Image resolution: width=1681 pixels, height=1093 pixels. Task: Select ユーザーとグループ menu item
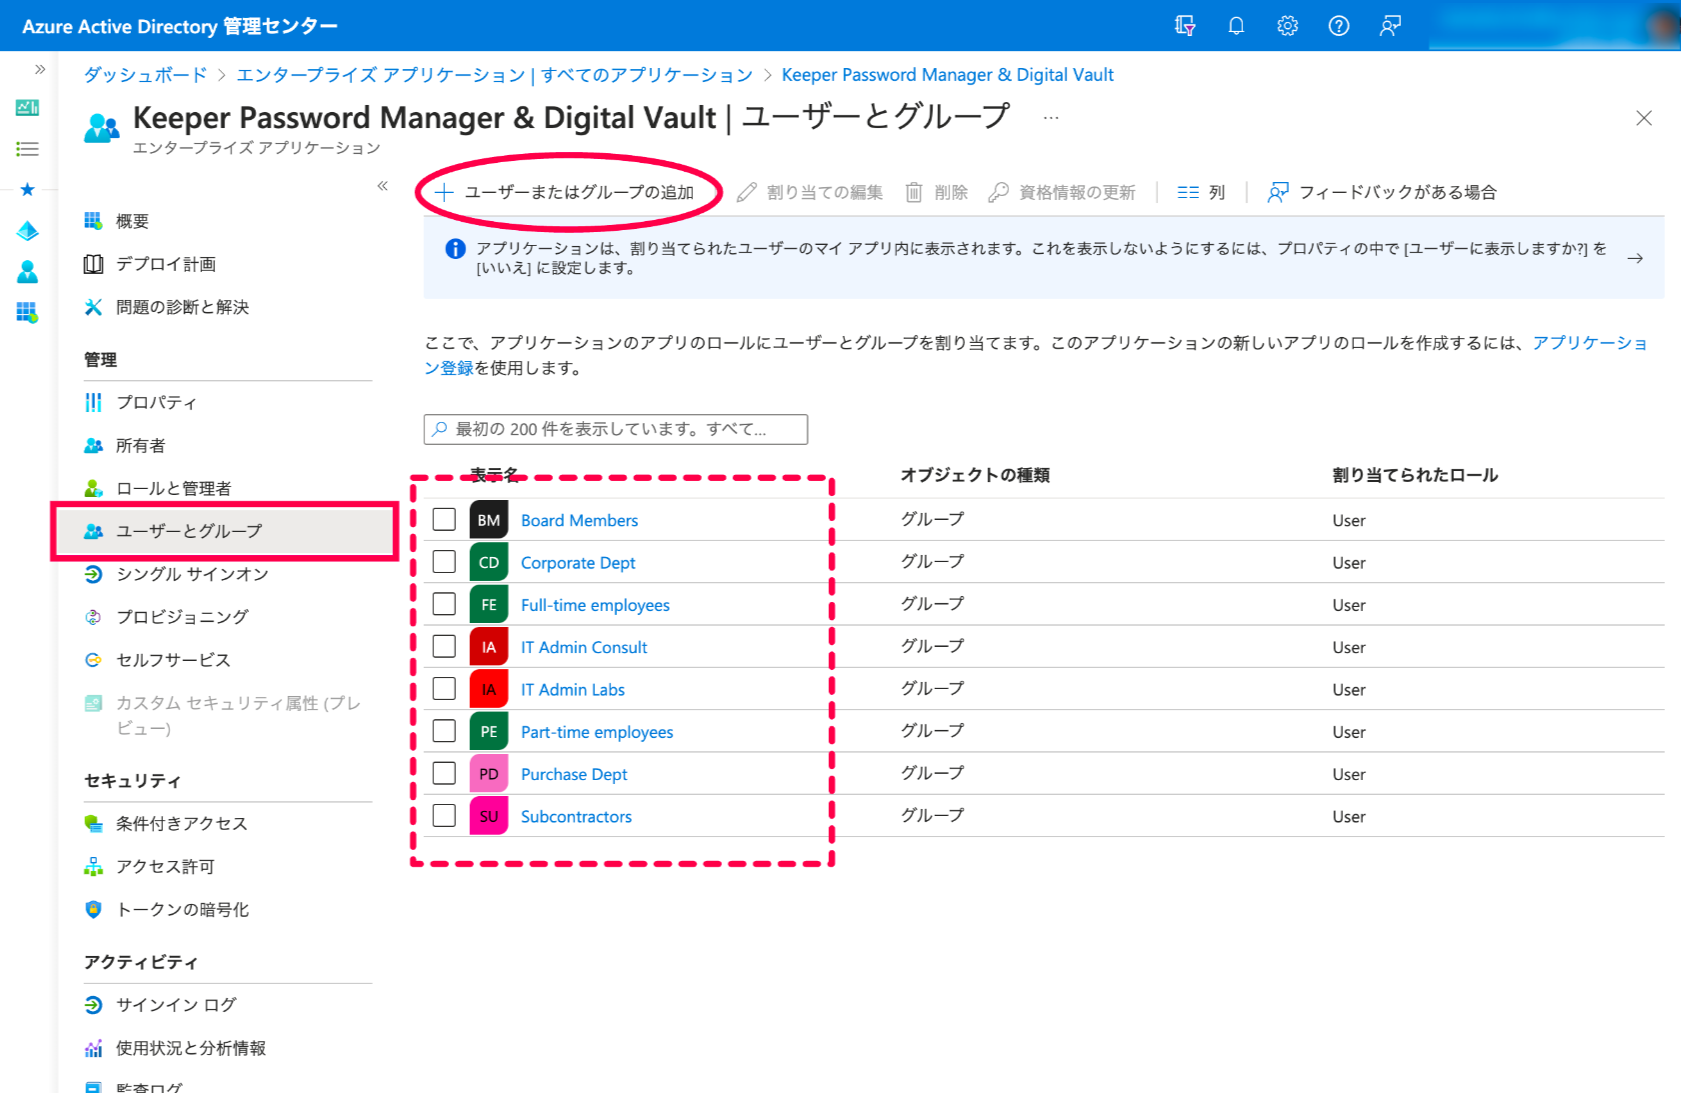coord(226,531)
